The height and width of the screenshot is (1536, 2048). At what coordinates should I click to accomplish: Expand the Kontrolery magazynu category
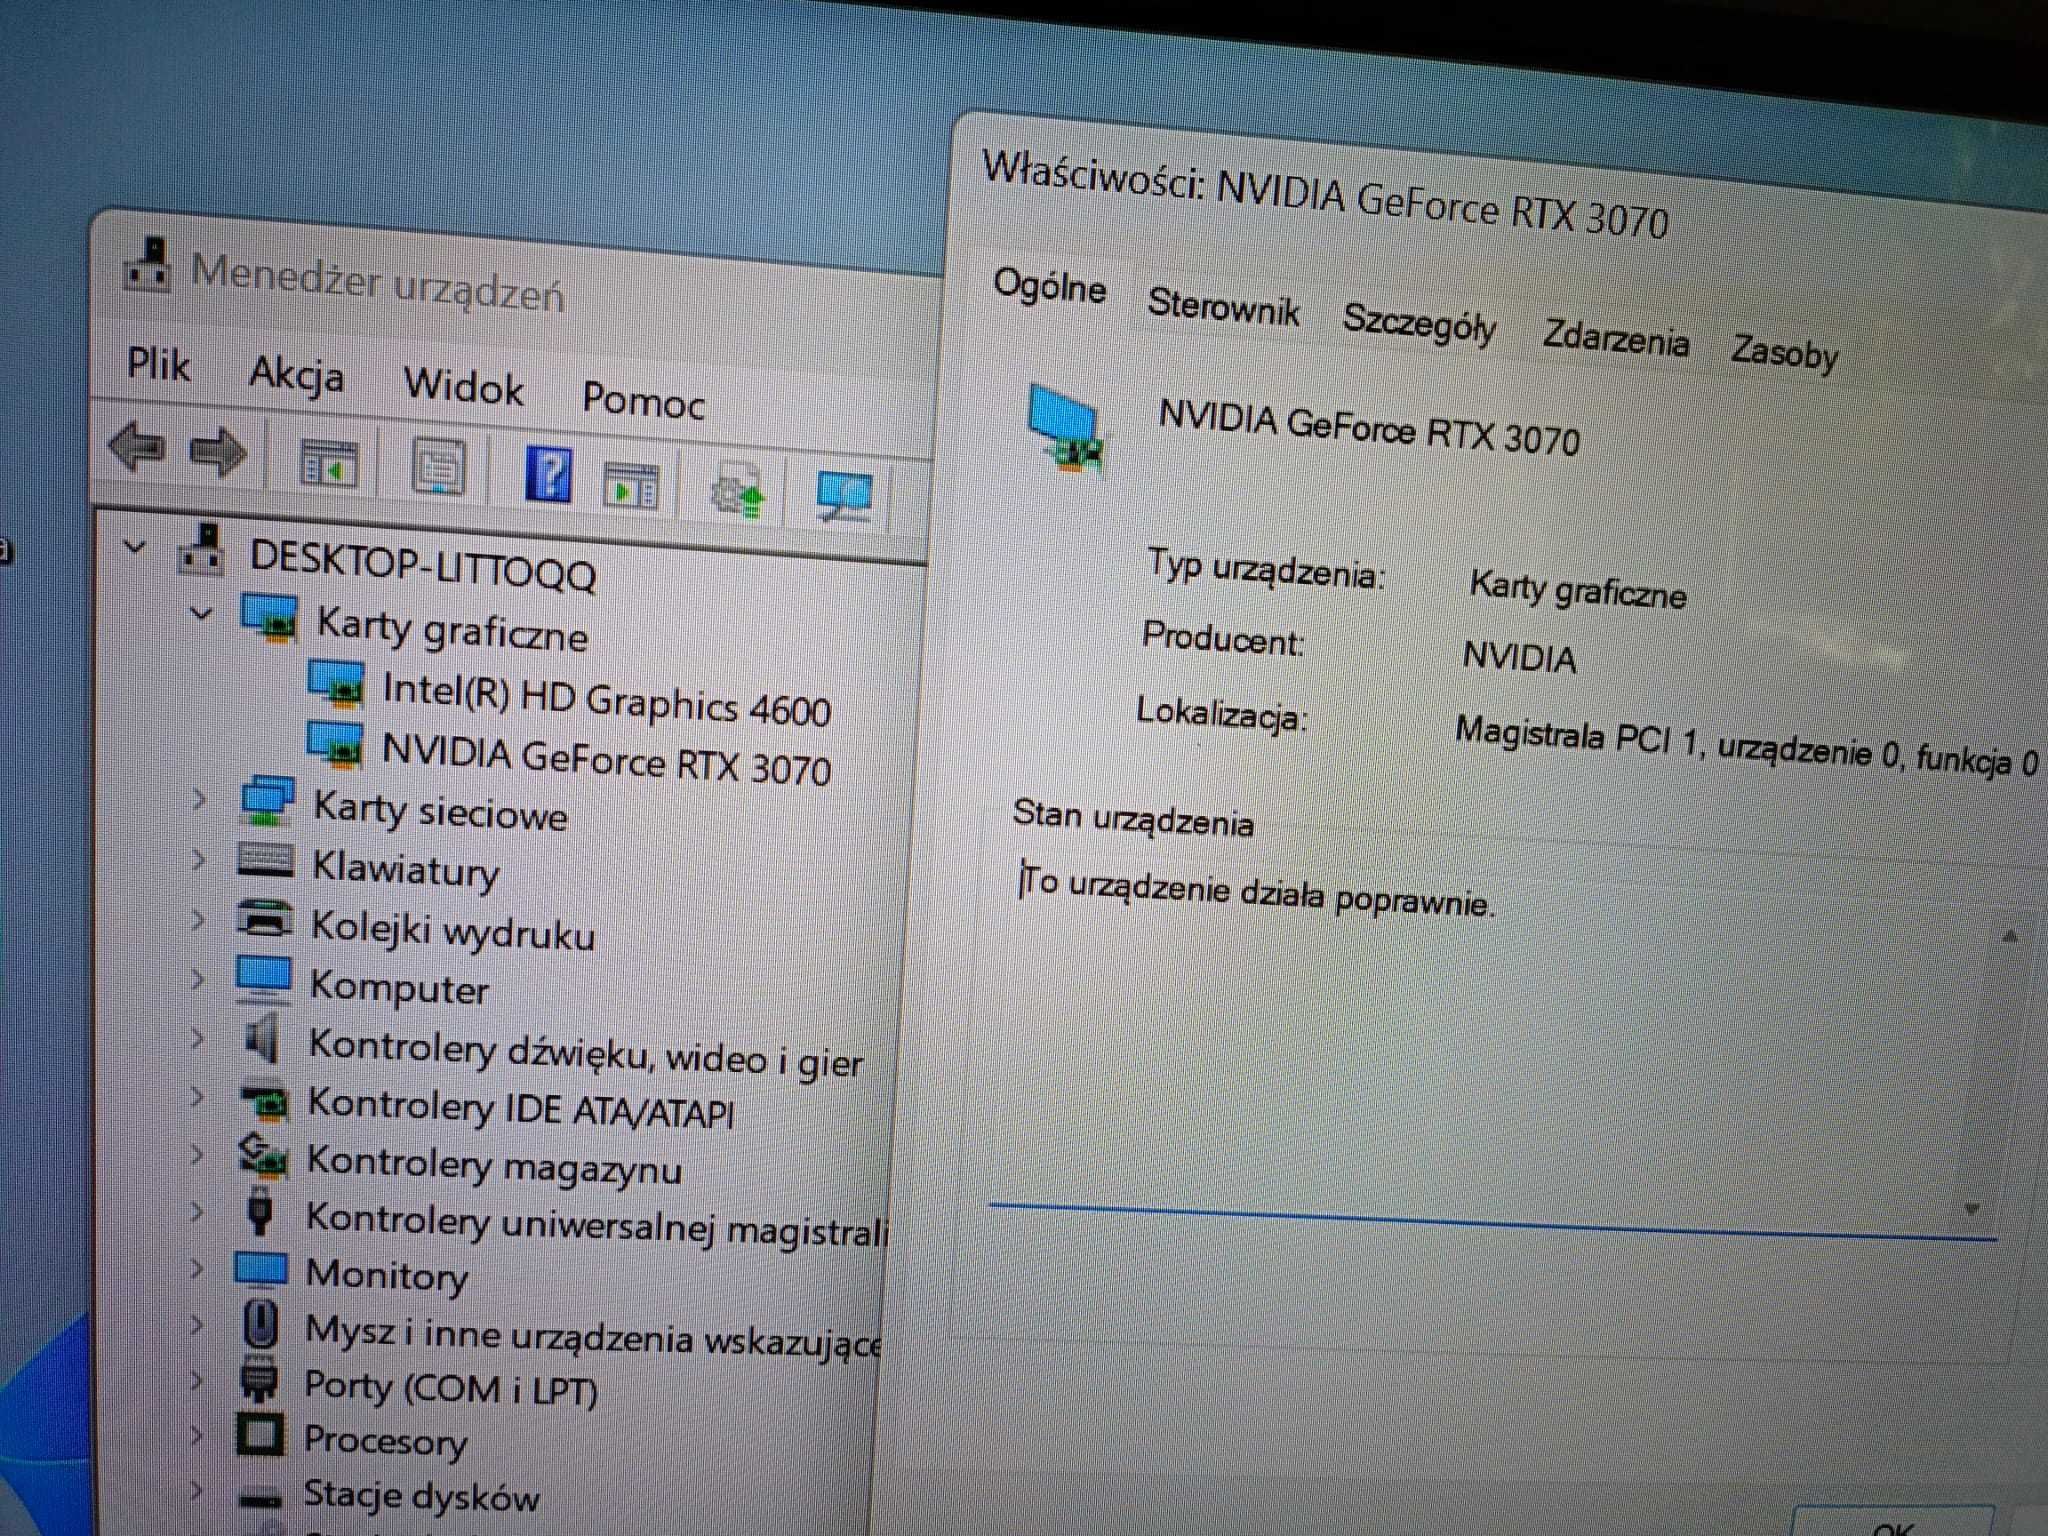198,1154
